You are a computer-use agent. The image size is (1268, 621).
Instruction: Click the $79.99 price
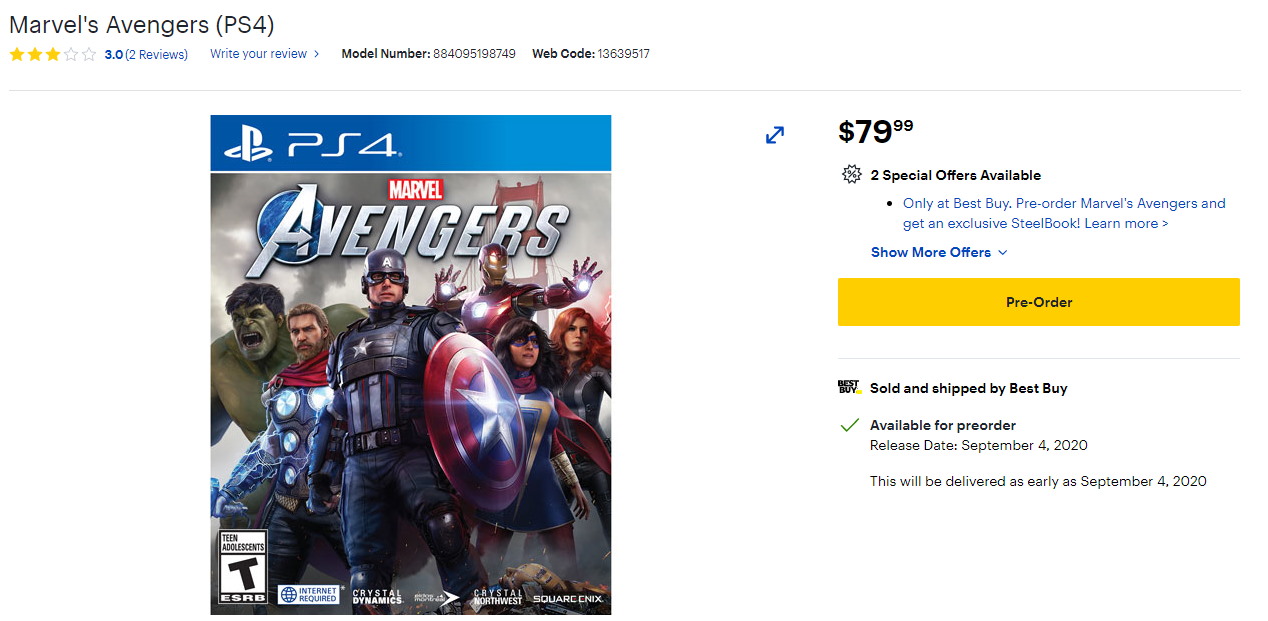pyautogui.click(x=875, y=131)
